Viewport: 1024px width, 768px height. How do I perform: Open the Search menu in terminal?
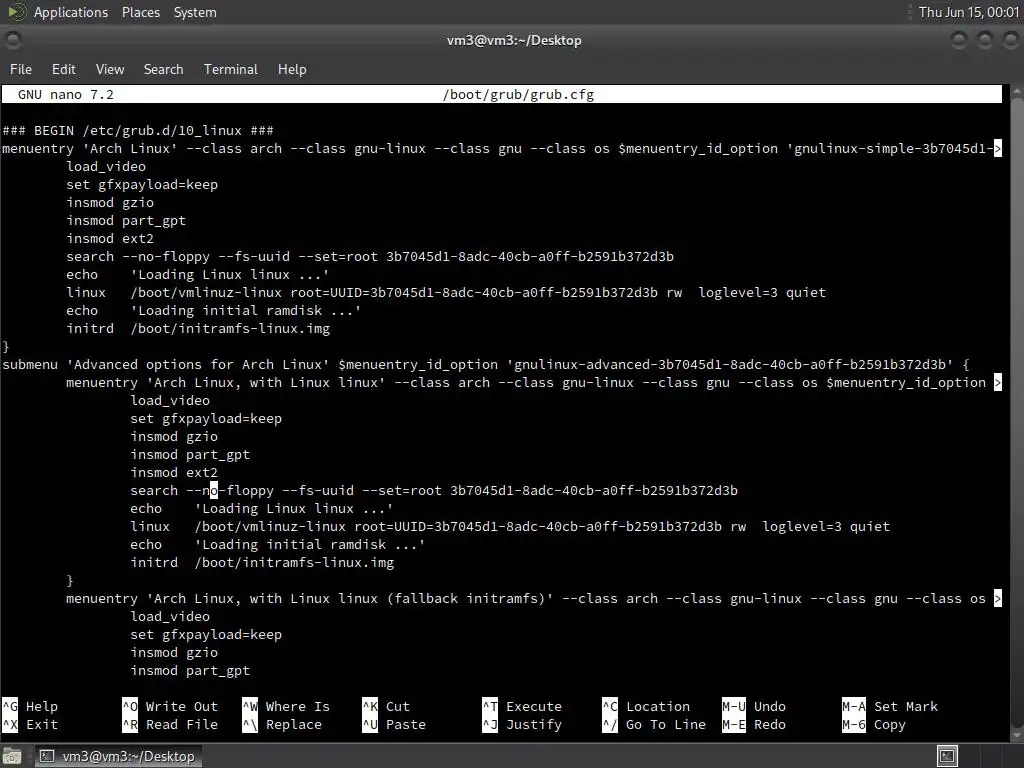pyautogui.click(x=163, y=69)
